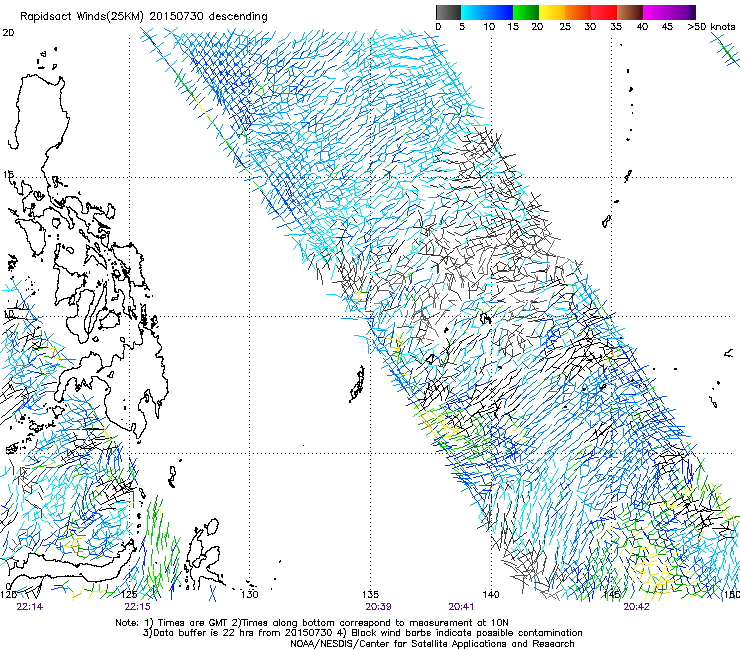The image size is (740, 650).
Task: Click the red 30-35 knots color band
Action: [604, 12]
